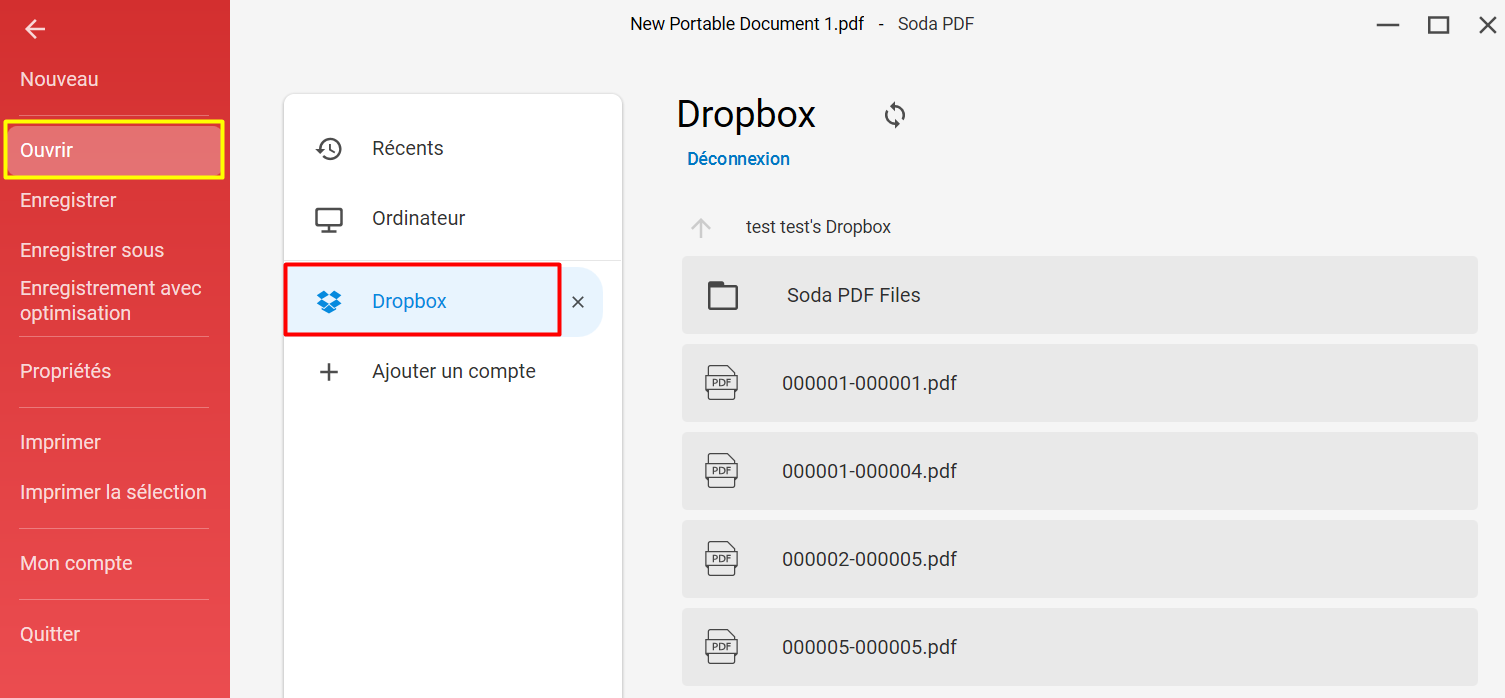1505x698 pixels.
Task: Click the test test's Dropbox path label
Action: [818, 227]
